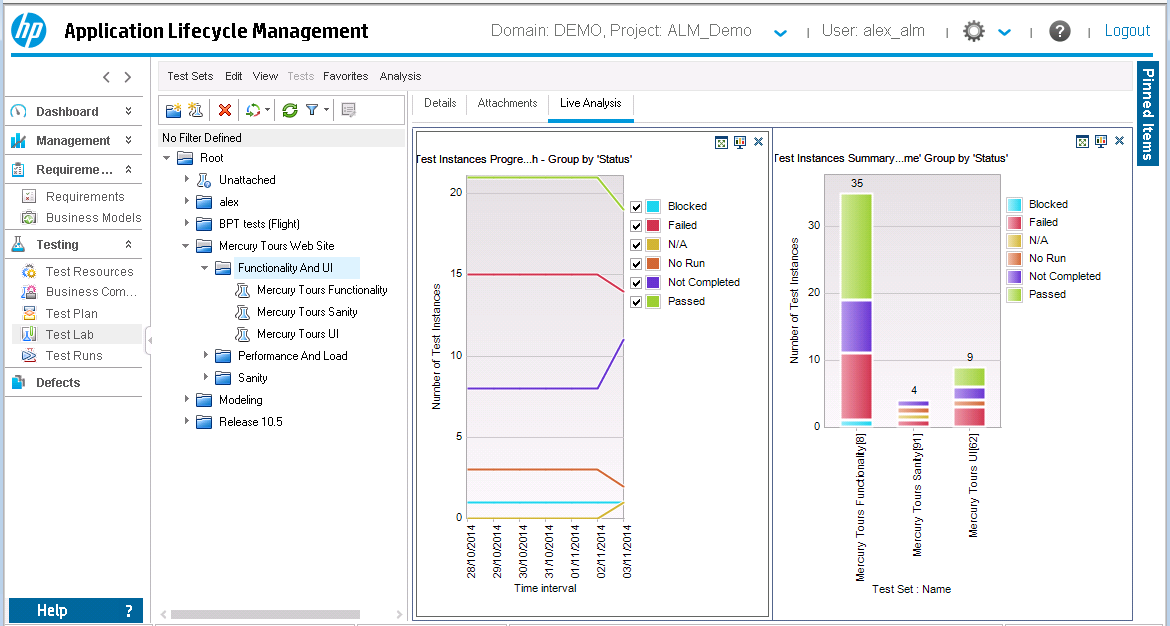The image size is (1170, 626).
Task: Expand the Dashboard sidebar section
Action: point(128,111)
